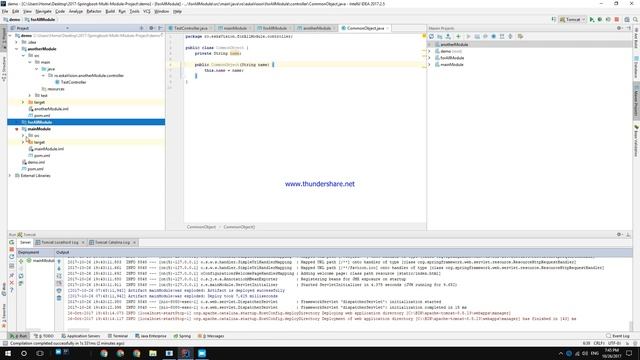Open File Explorer from the taskbar

[153, 353]
